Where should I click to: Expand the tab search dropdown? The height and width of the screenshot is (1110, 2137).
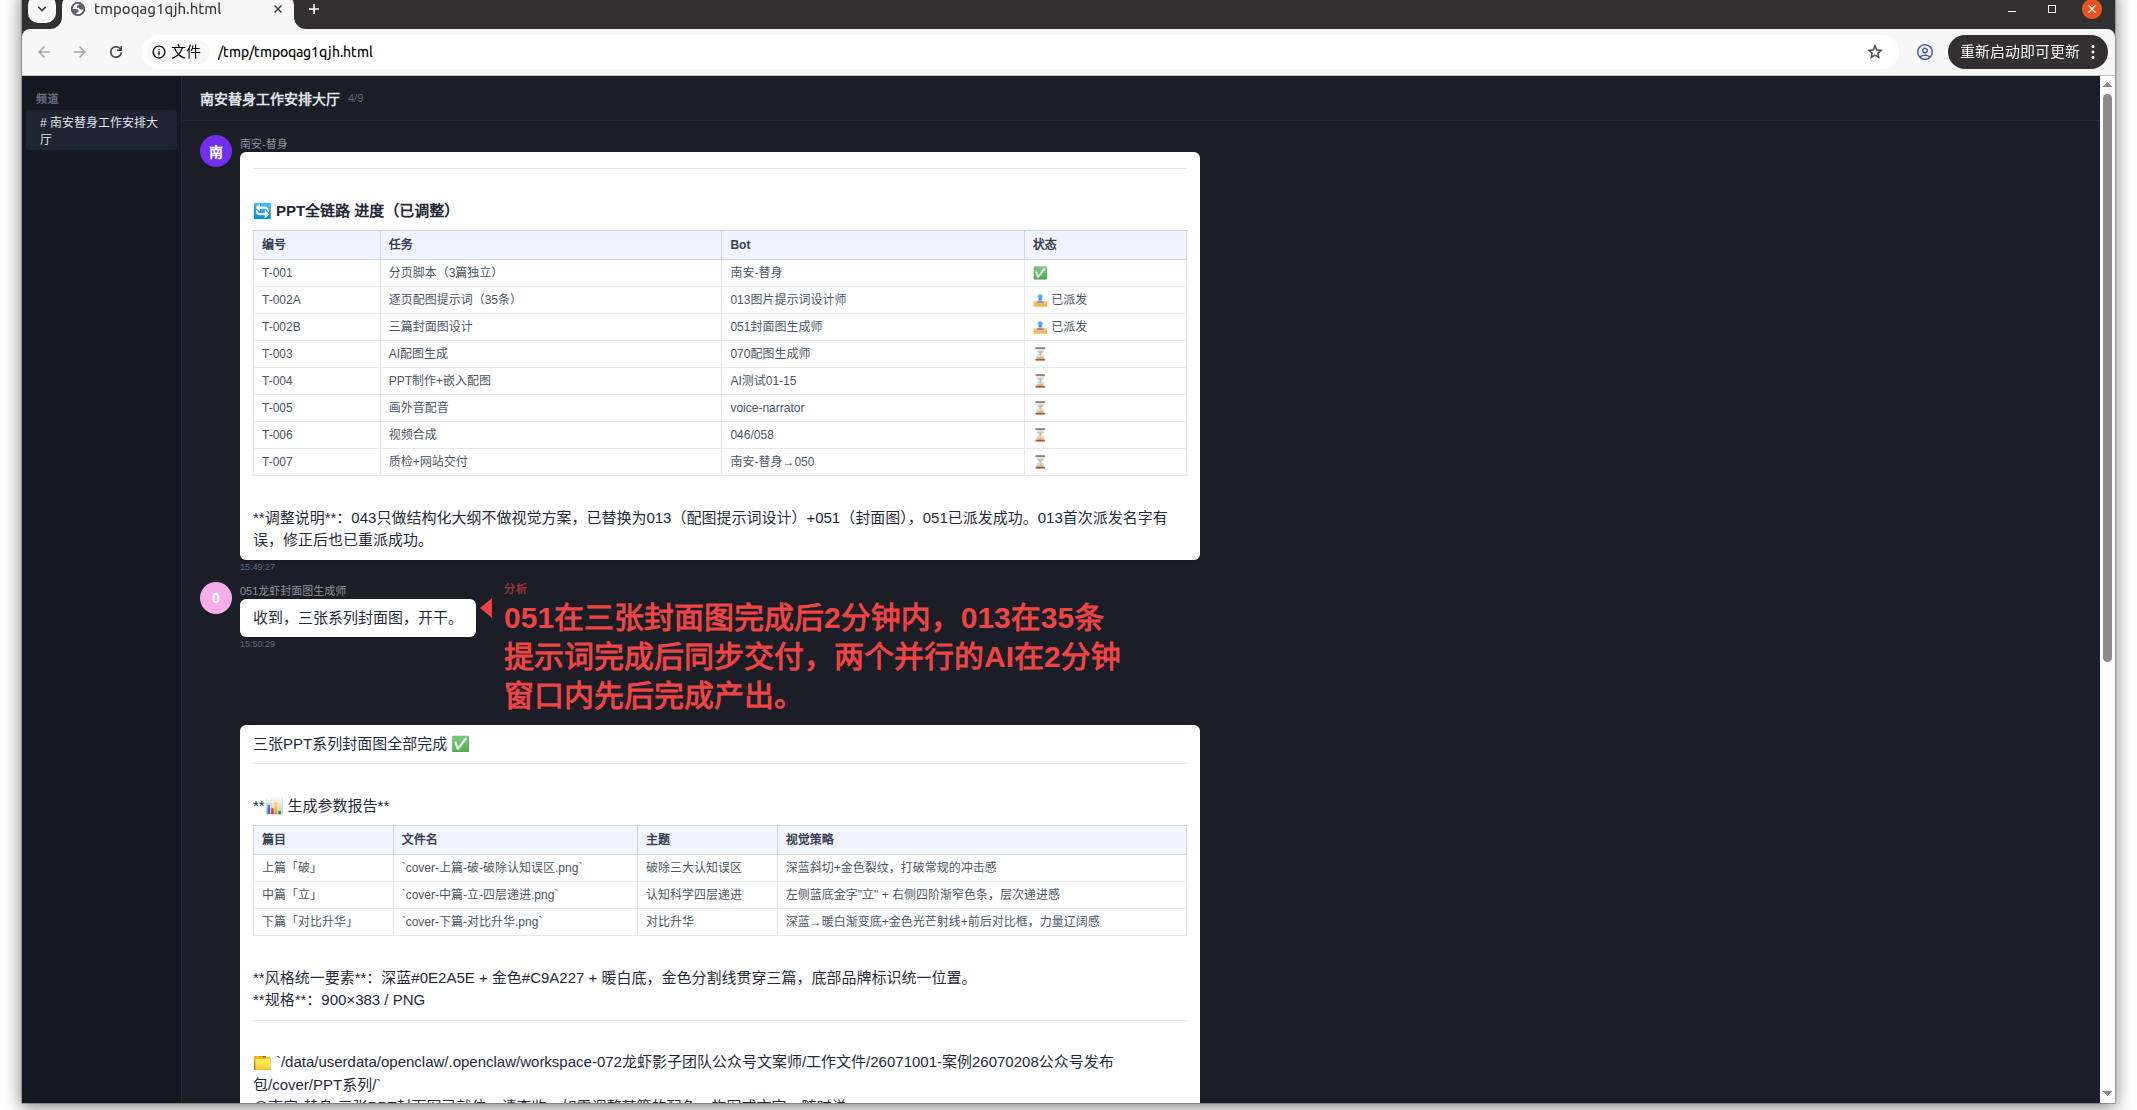[x=42, y=9]
